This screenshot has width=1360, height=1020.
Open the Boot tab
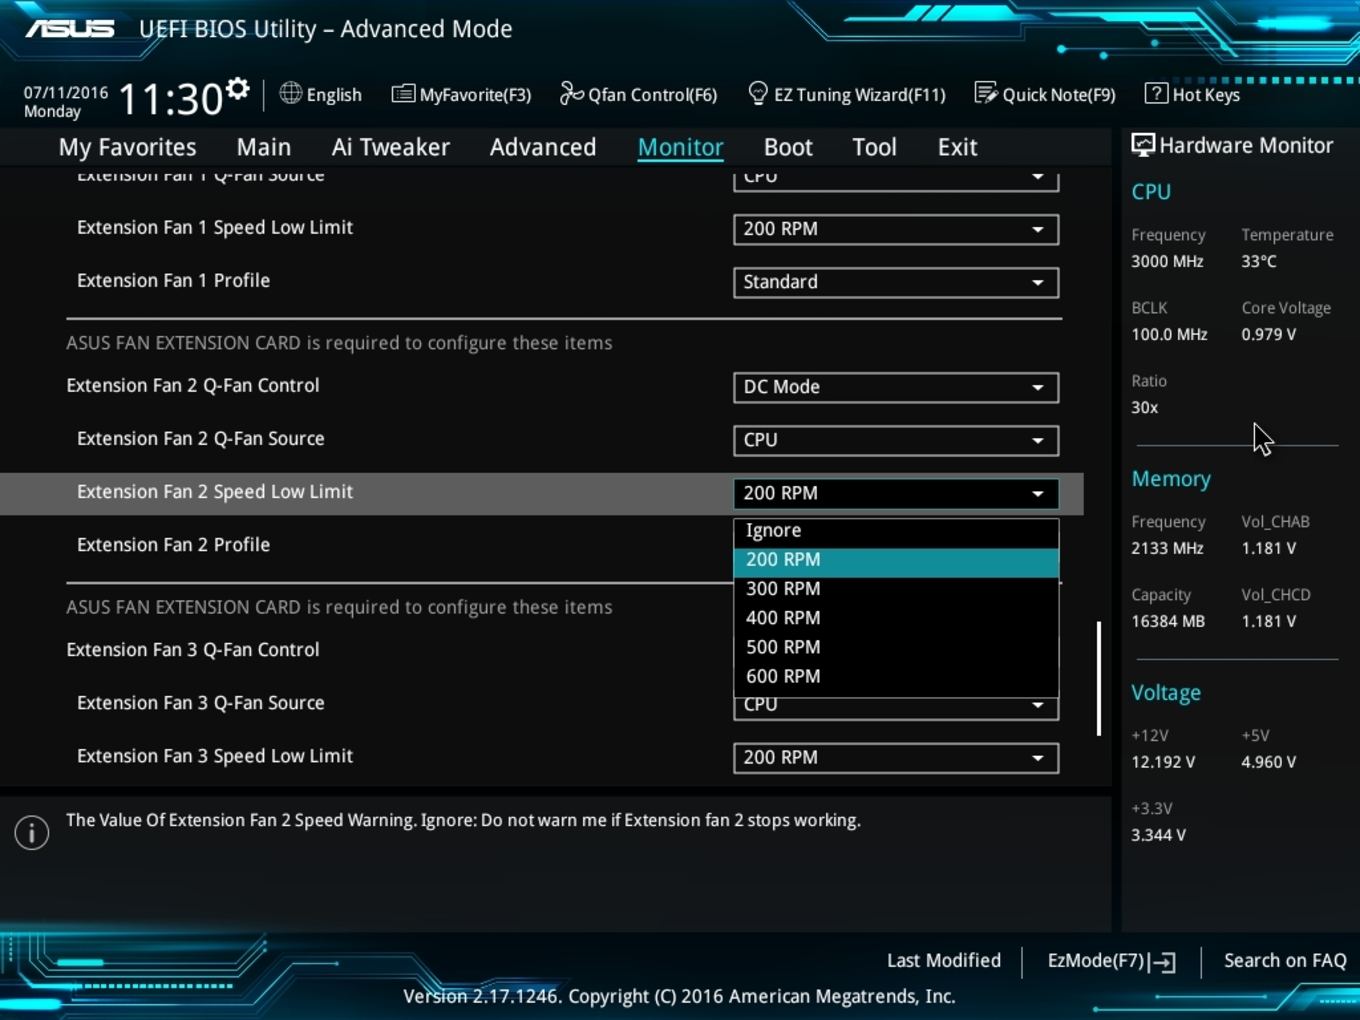[x=788, y=147]
